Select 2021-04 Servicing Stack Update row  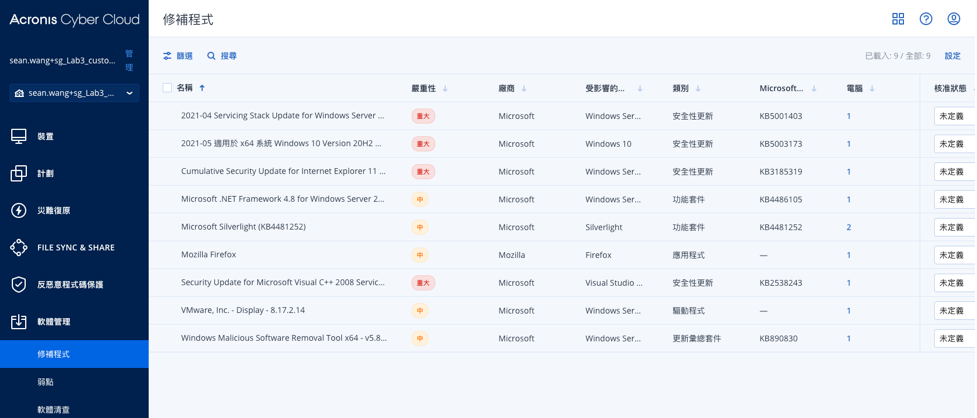(284, 116)
